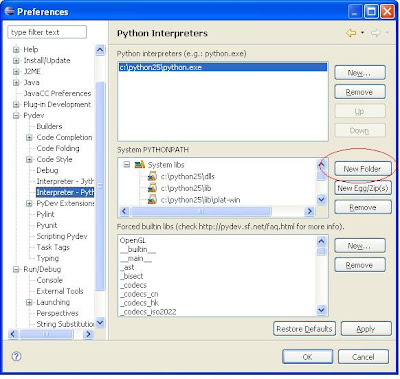
Task: Click Restore Defaults button
Action: (x=304, y=329)
